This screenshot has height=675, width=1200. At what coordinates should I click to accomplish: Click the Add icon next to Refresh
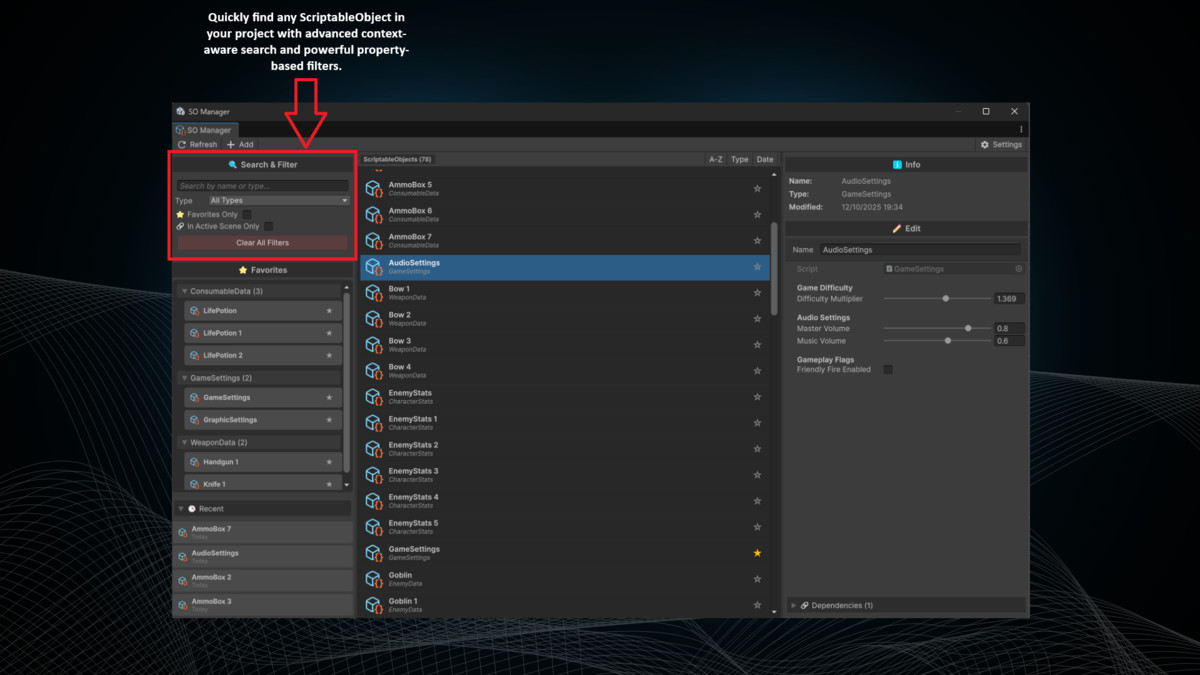[229, 144]
